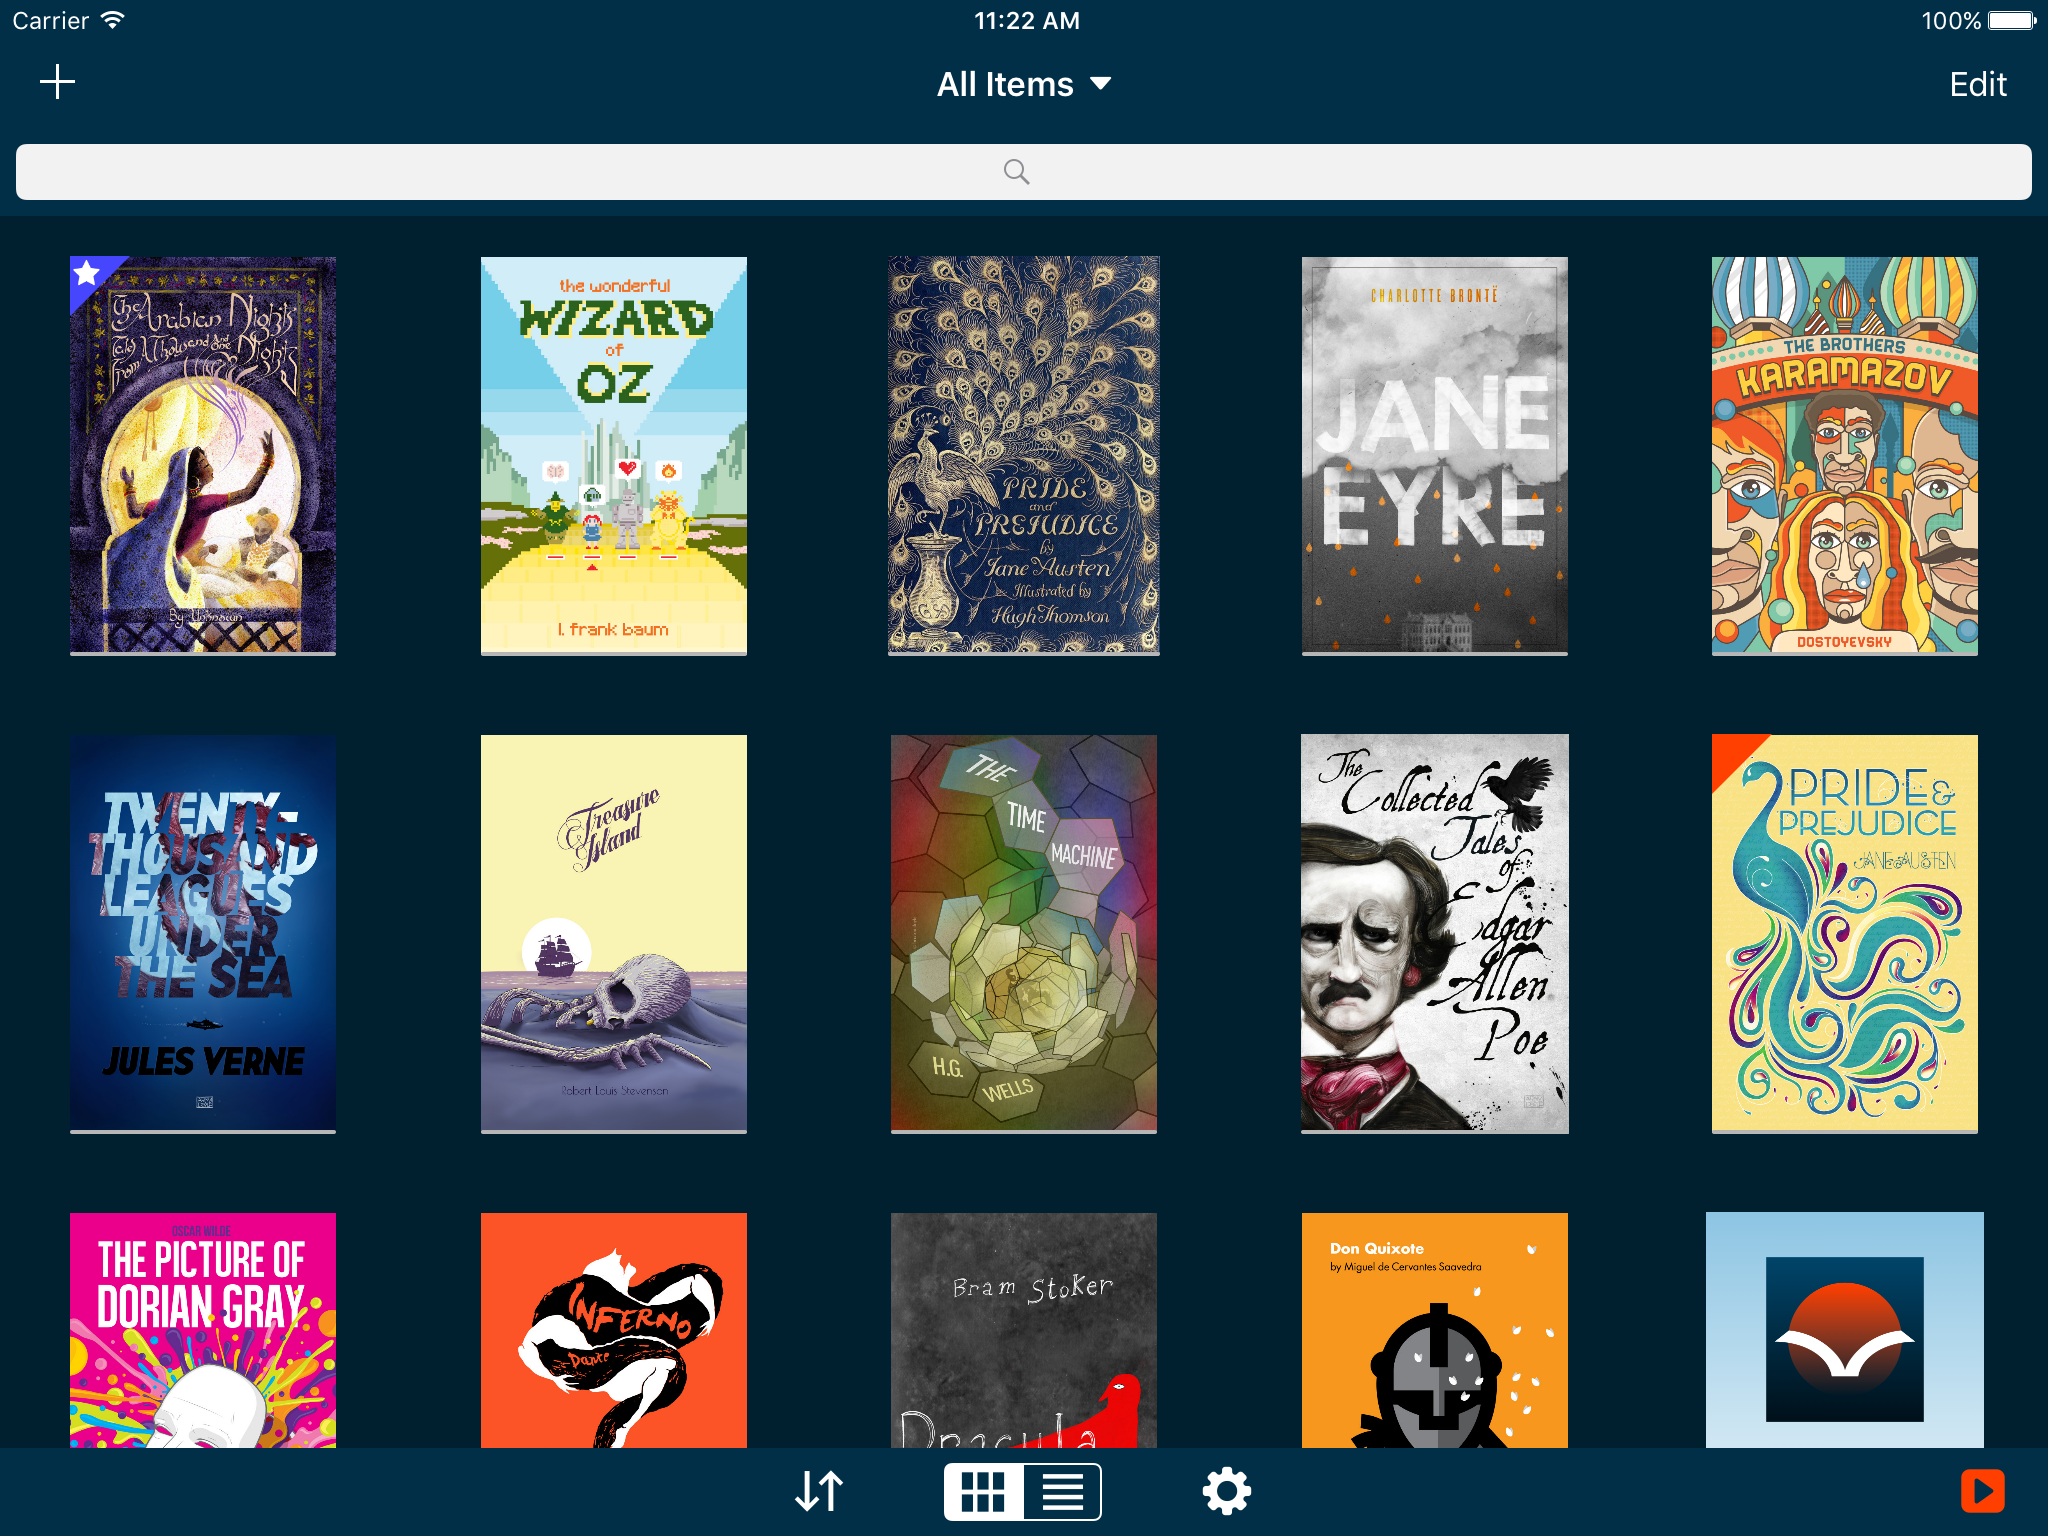Image resolution: width=2048 pixels, height=1536 pixels.
Task: Switch to list view
Action: pos(1062,1492)
